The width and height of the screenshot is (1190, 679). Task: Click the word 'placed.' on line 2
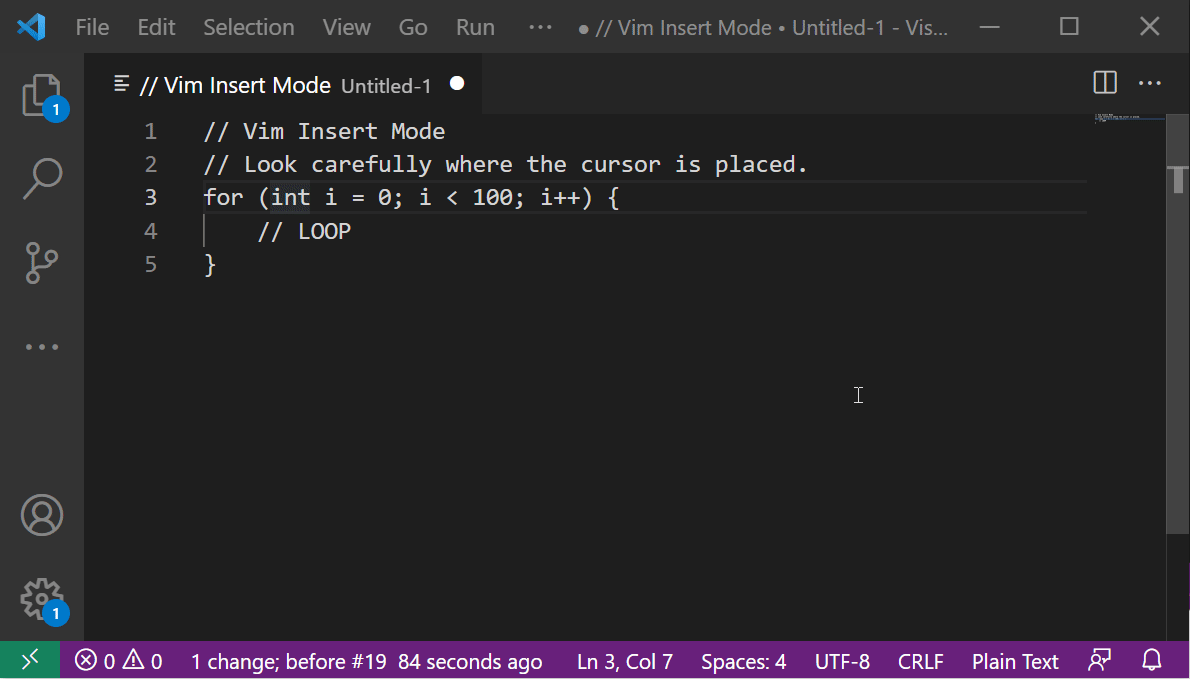(761, 165)
